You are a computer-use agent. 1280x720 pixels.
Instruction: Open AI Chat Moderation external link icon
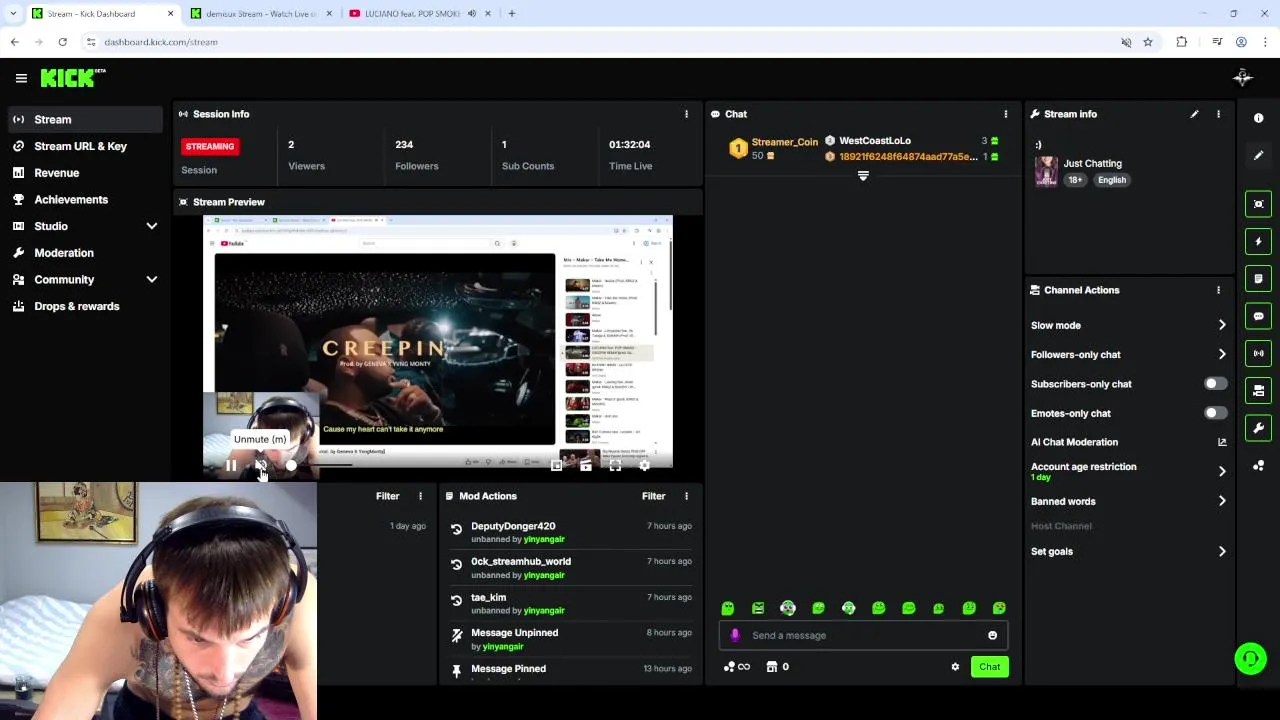(1222, 442)
